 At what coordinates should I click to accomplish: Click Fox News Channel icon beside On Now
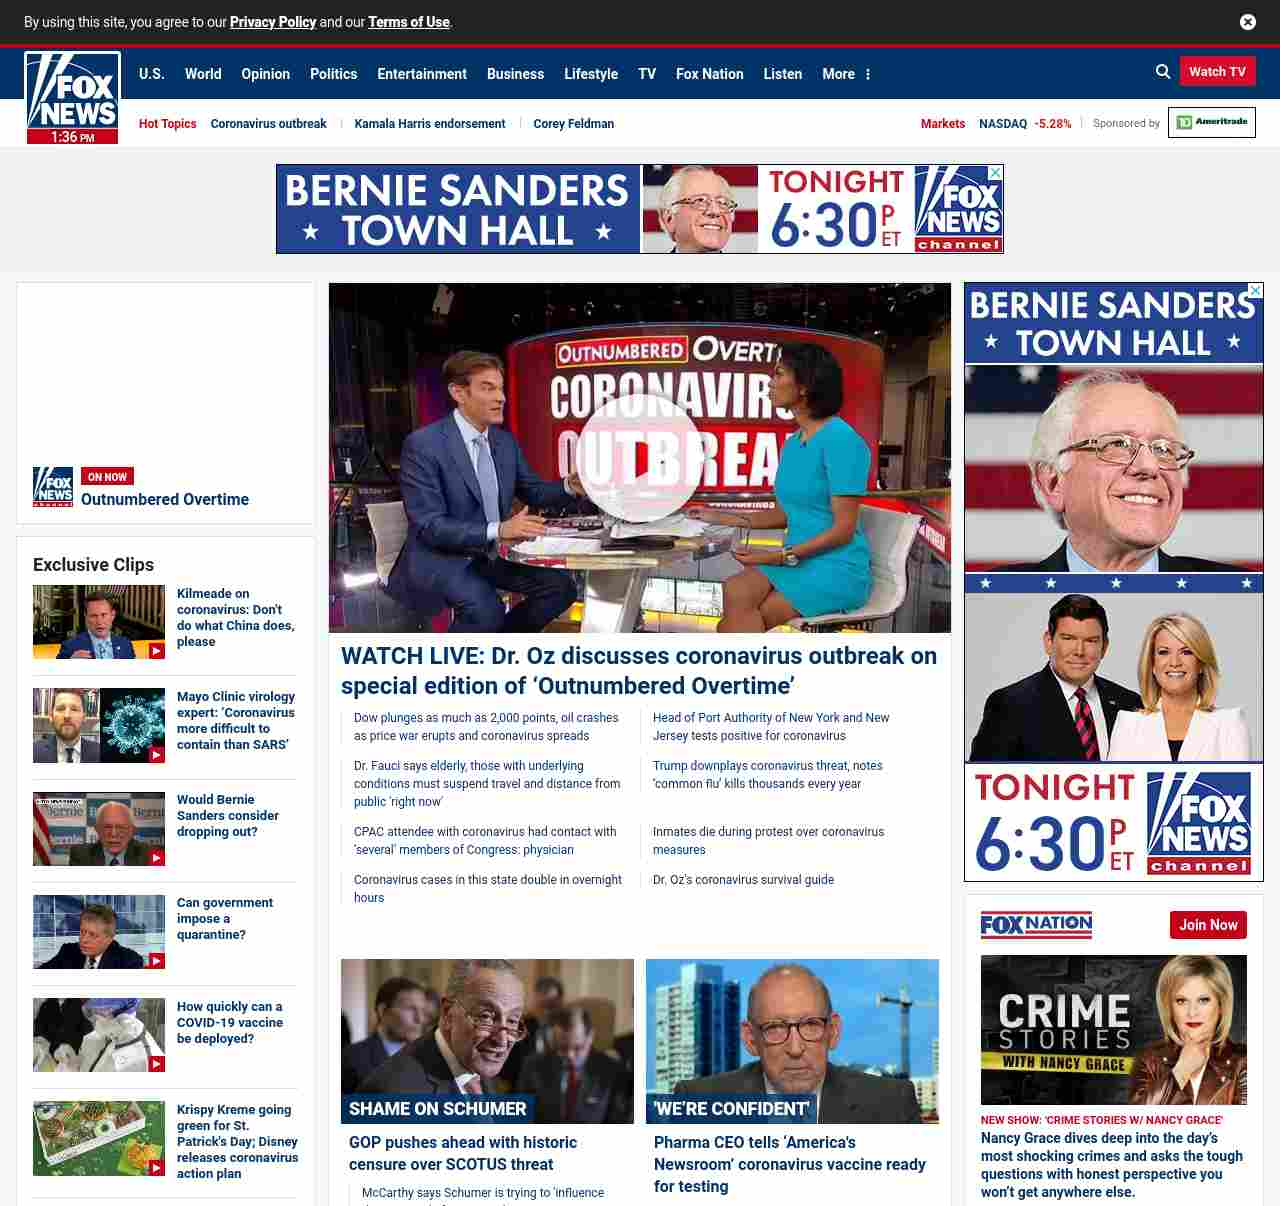(x=53, y=487)
